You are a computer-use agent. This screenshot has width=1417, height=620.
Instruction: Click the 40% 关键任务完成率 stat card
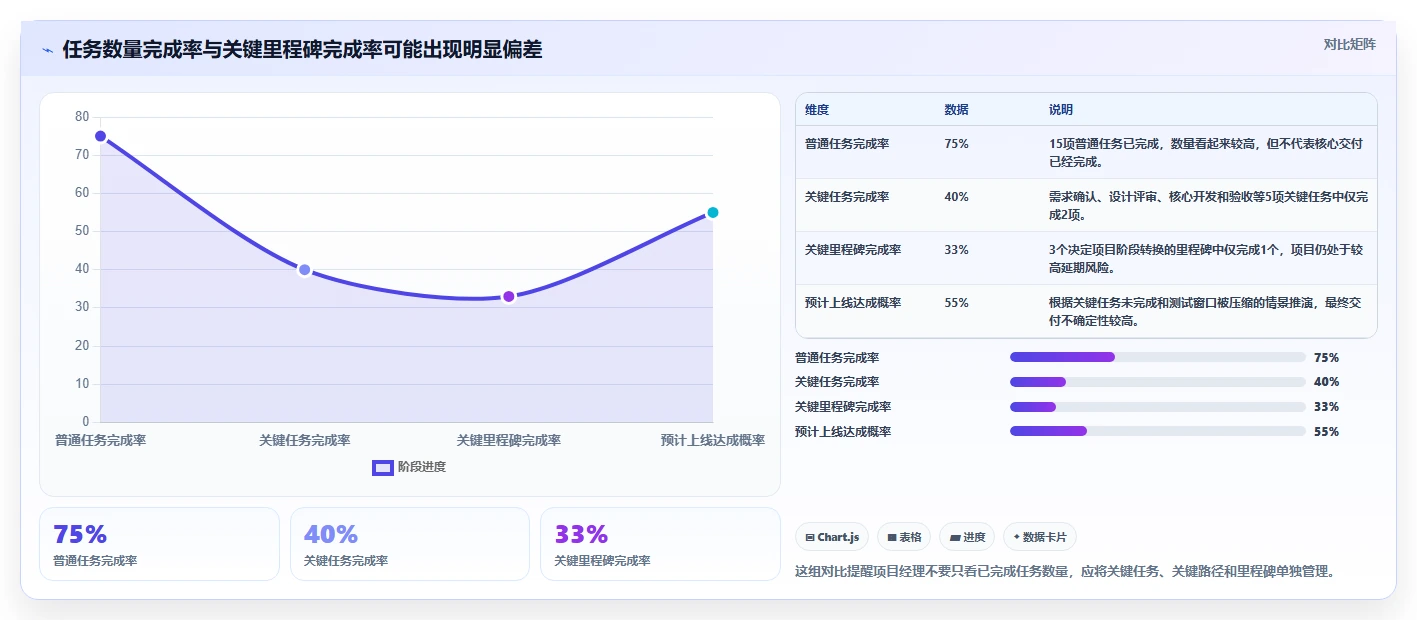410,544
